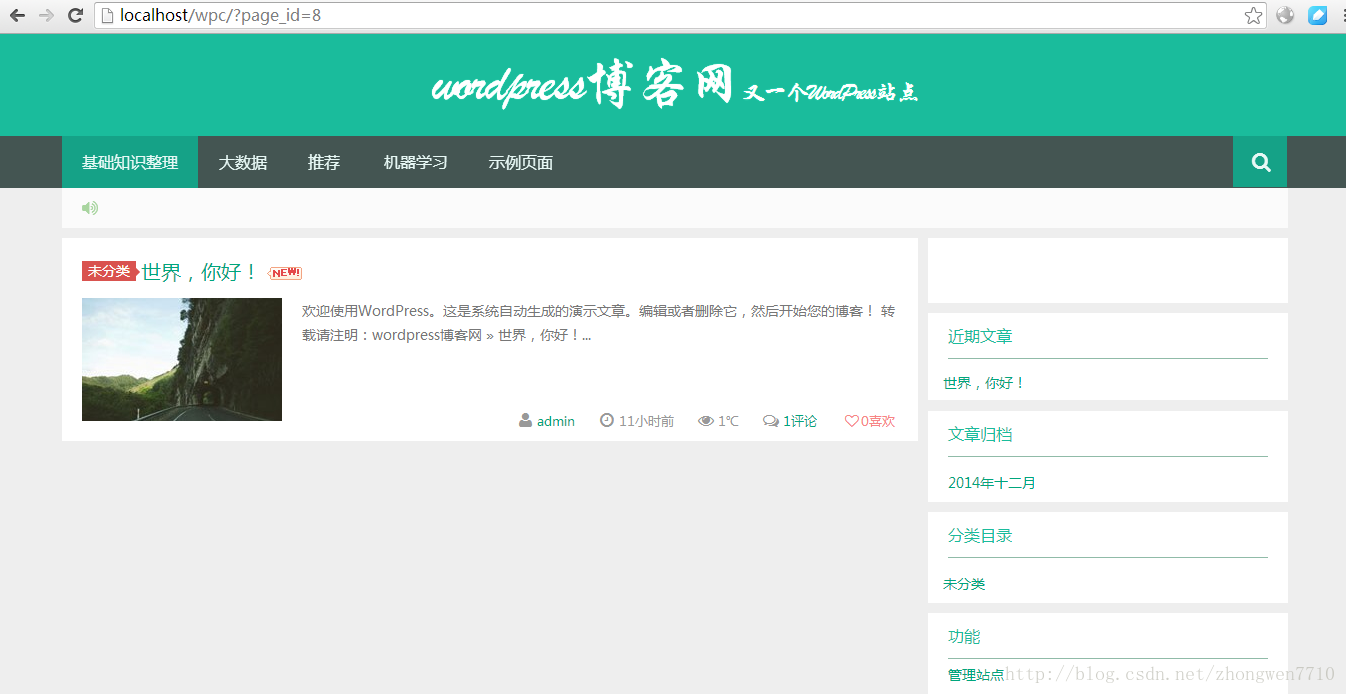Click the 11小时前 timestamp text
The image size is (1346, 694).
[646, 421]
